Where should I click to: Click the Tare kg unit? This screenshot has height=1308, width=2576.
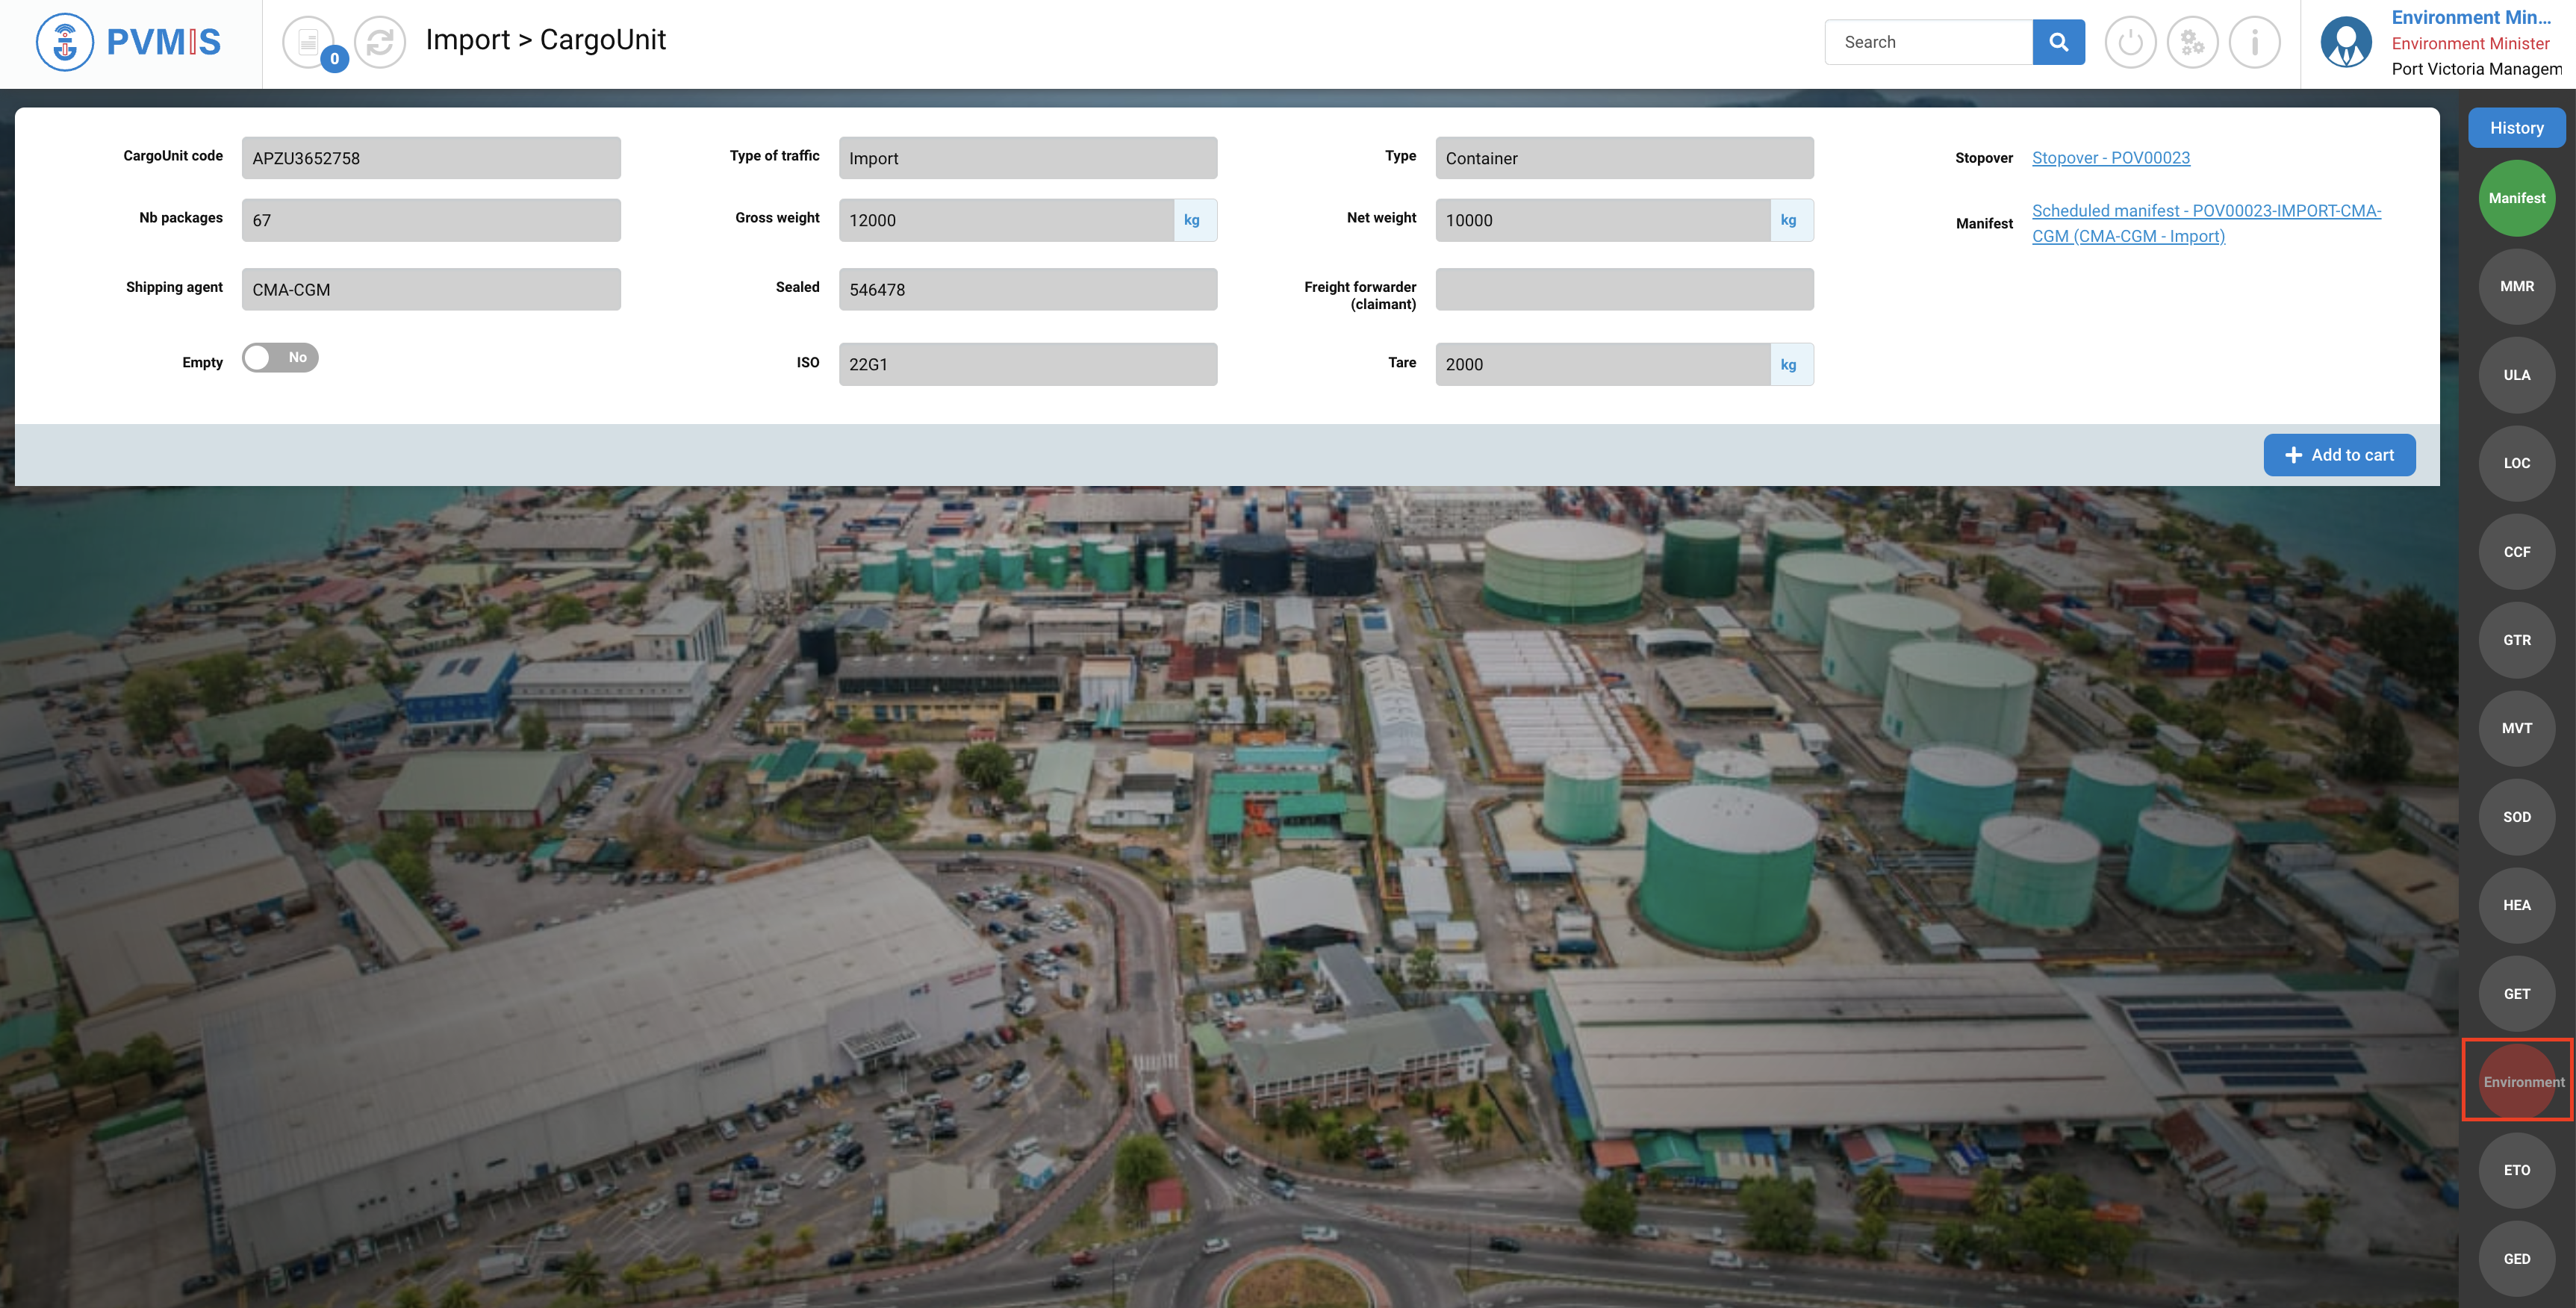[x=1788, y=365]
